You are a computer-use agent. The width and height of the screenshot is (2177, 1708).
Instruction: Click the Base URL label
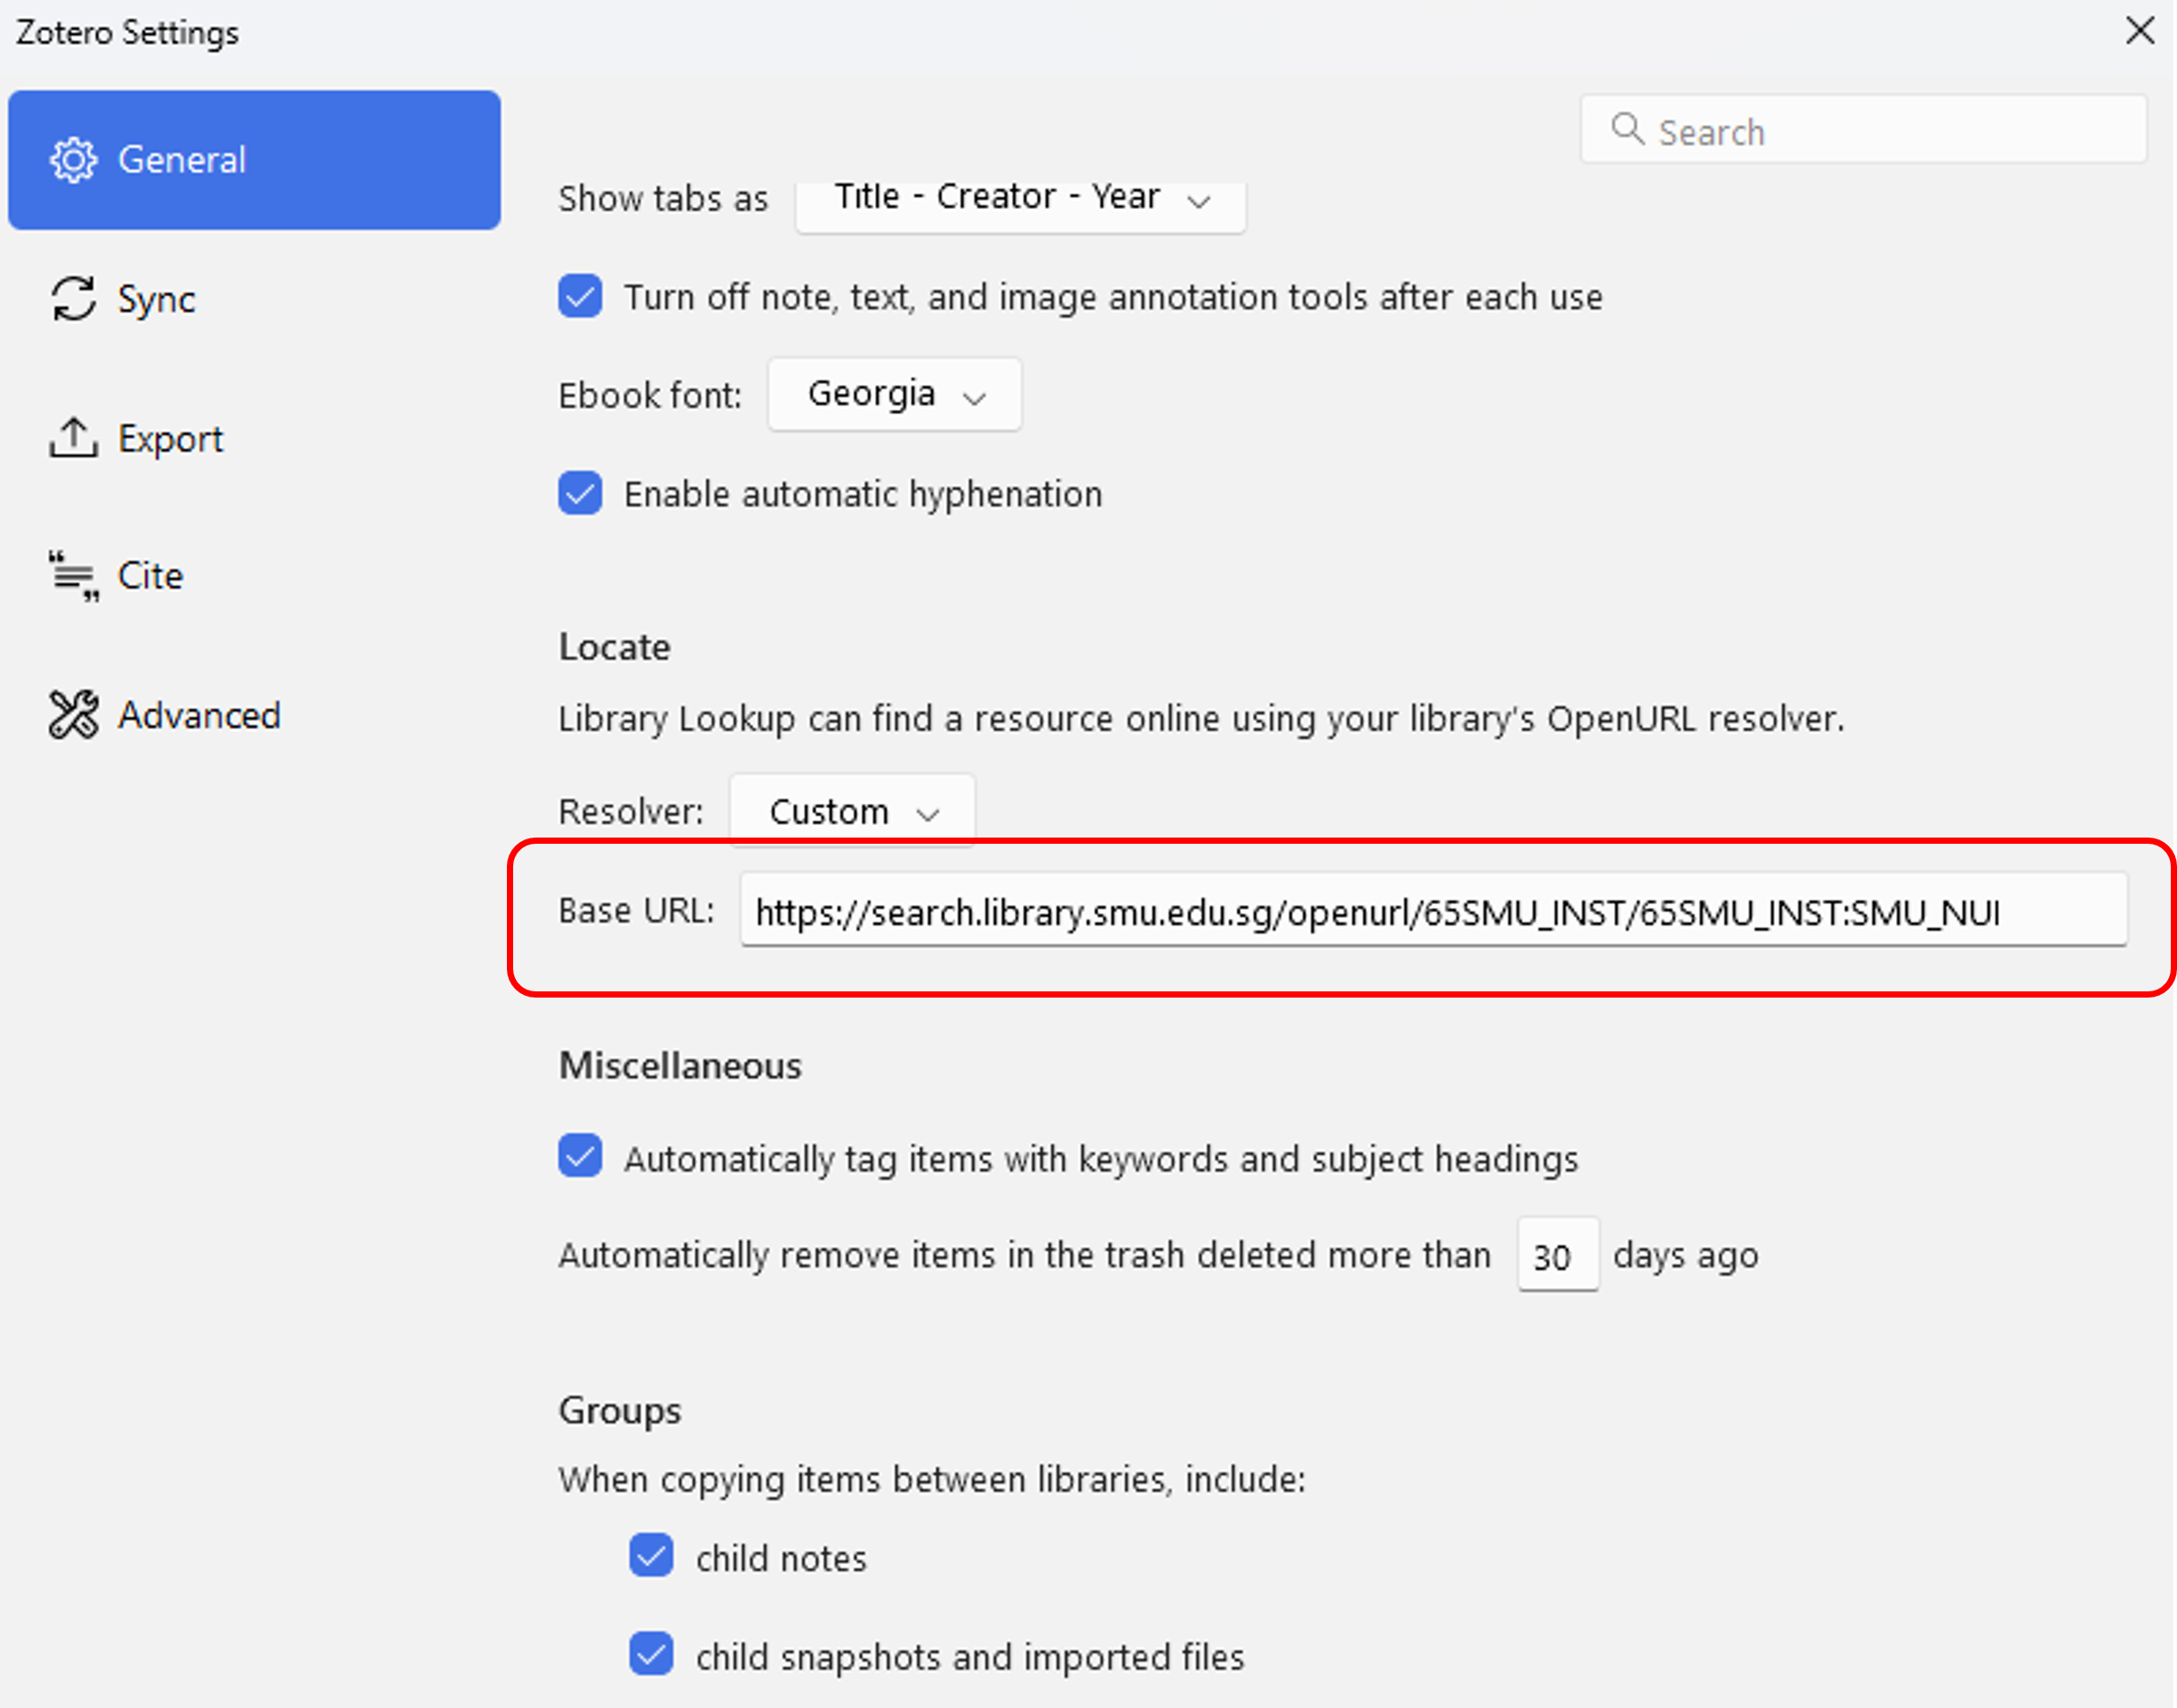point(636,911)
